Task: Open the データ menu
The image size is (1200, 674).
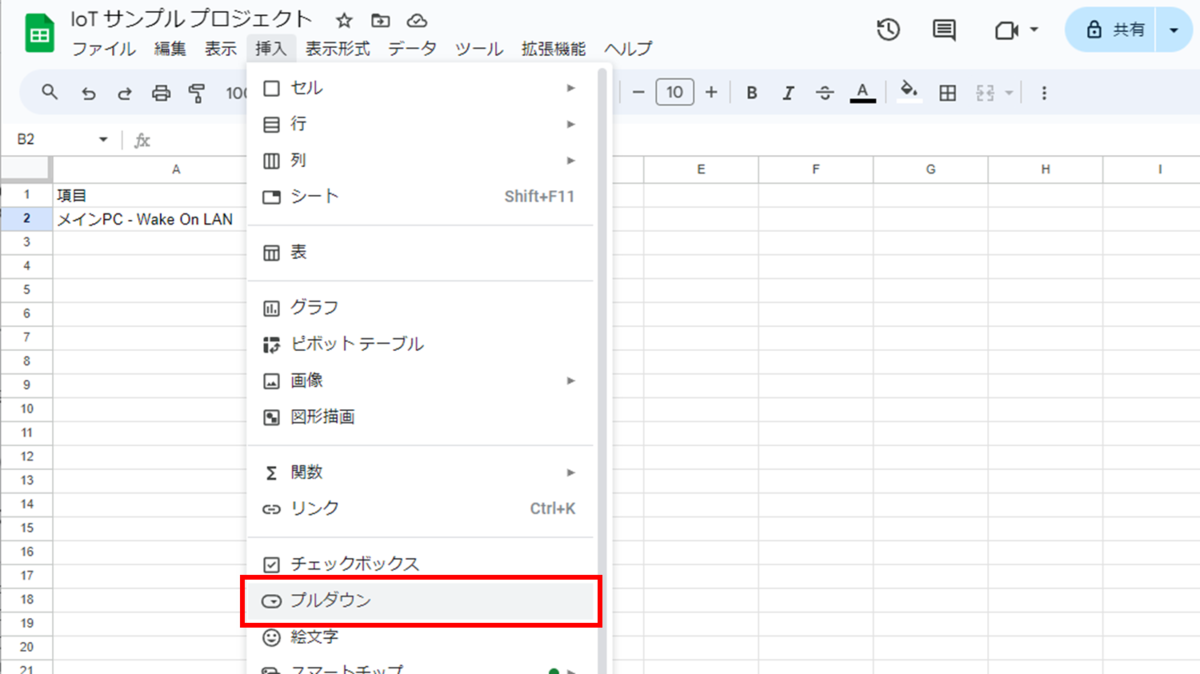Action: (x=412, y=49)
